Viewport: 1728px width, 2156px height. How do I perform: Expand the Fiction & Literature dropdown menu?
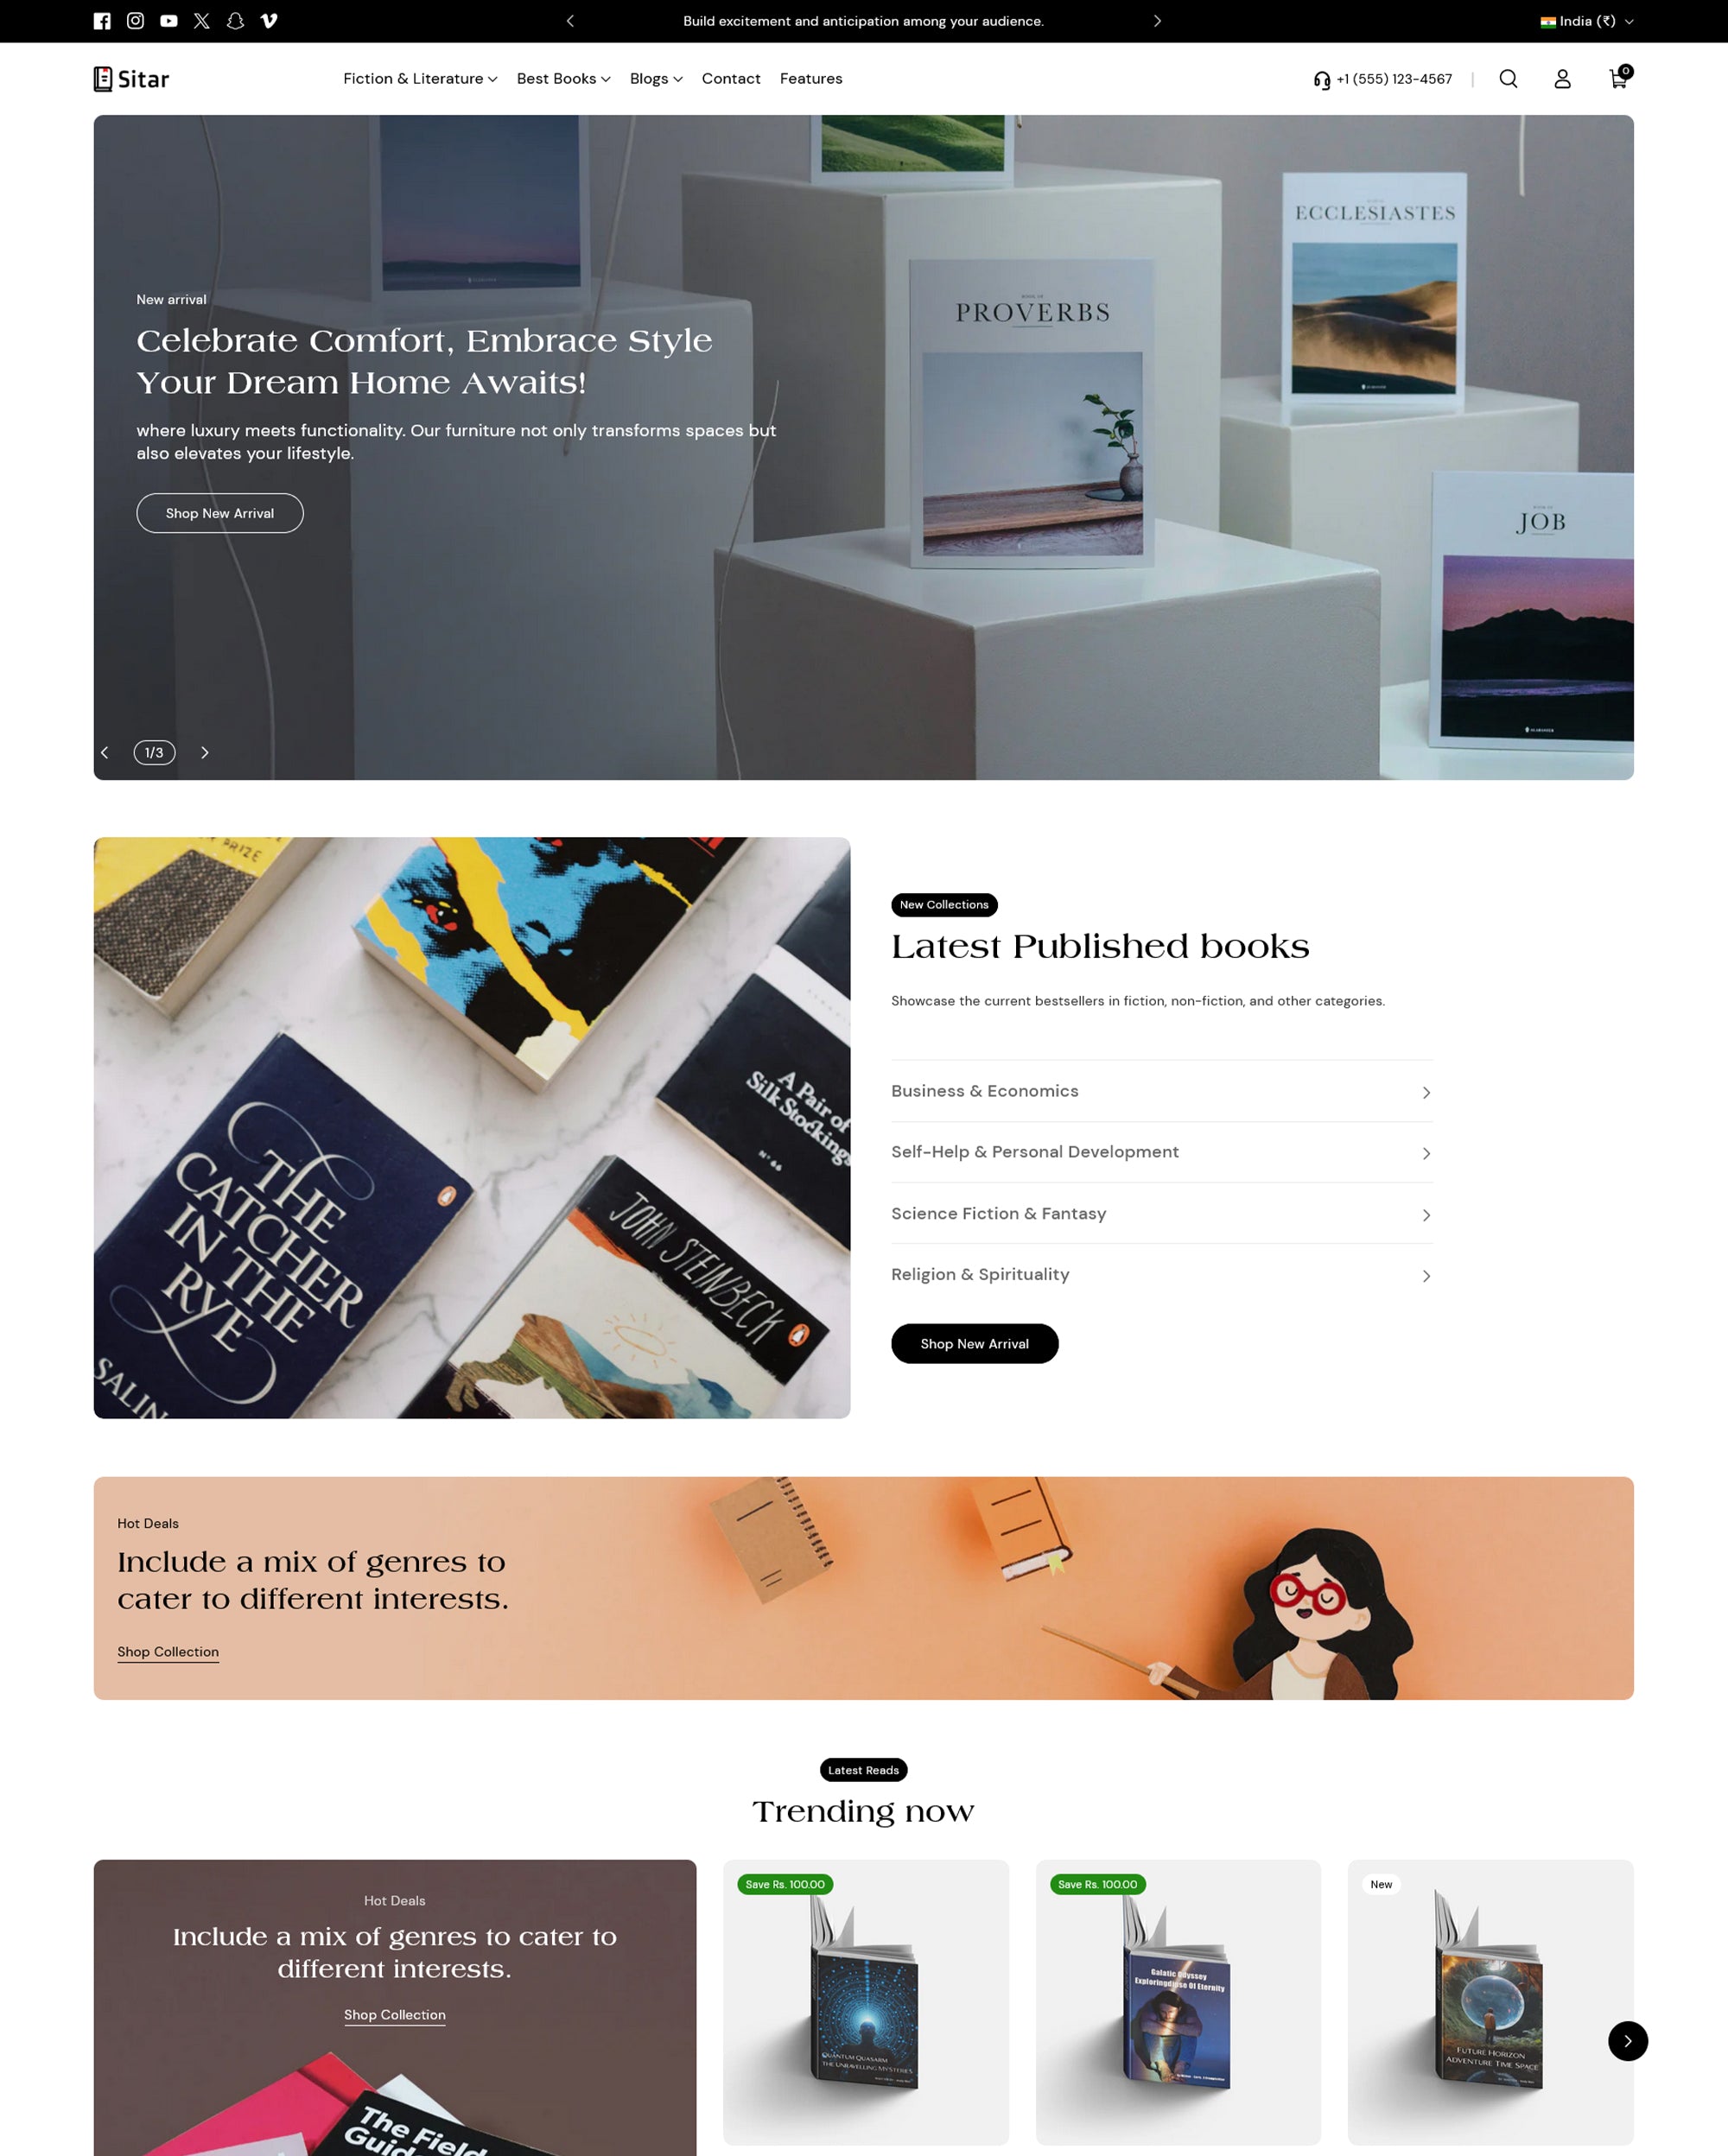[x=420, y=78]
